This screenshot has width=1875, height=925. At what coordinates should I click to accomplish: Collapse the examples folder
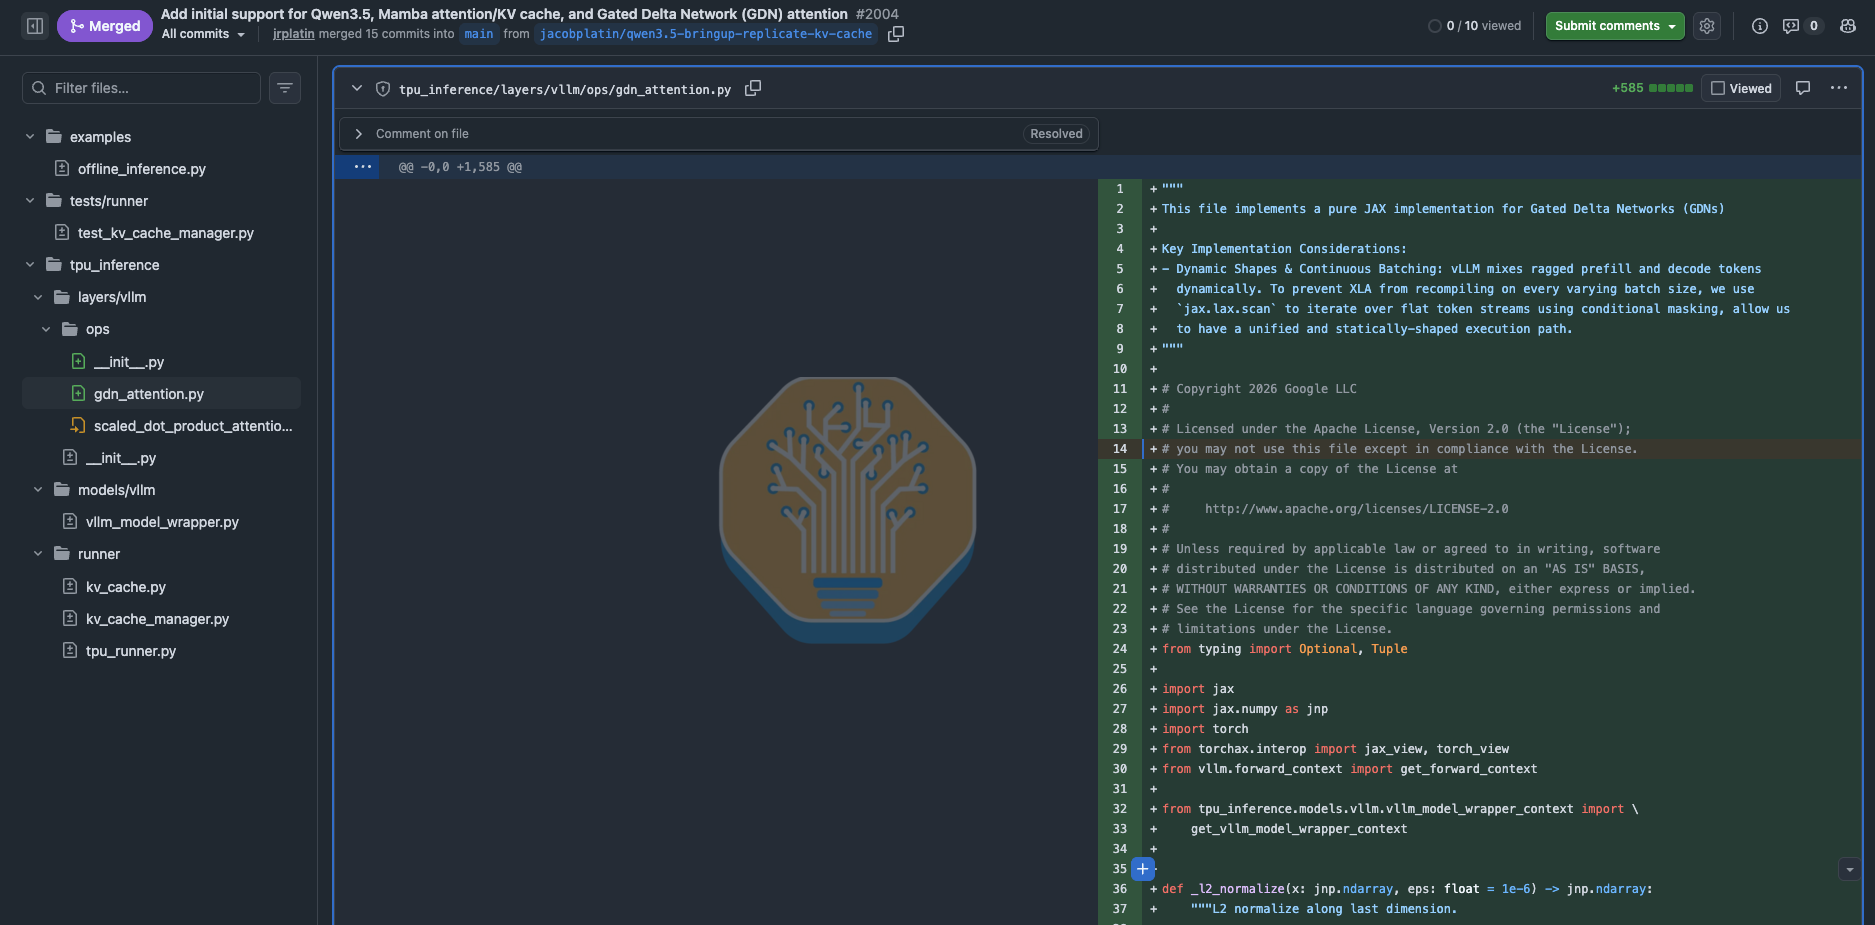click(30, 136)
